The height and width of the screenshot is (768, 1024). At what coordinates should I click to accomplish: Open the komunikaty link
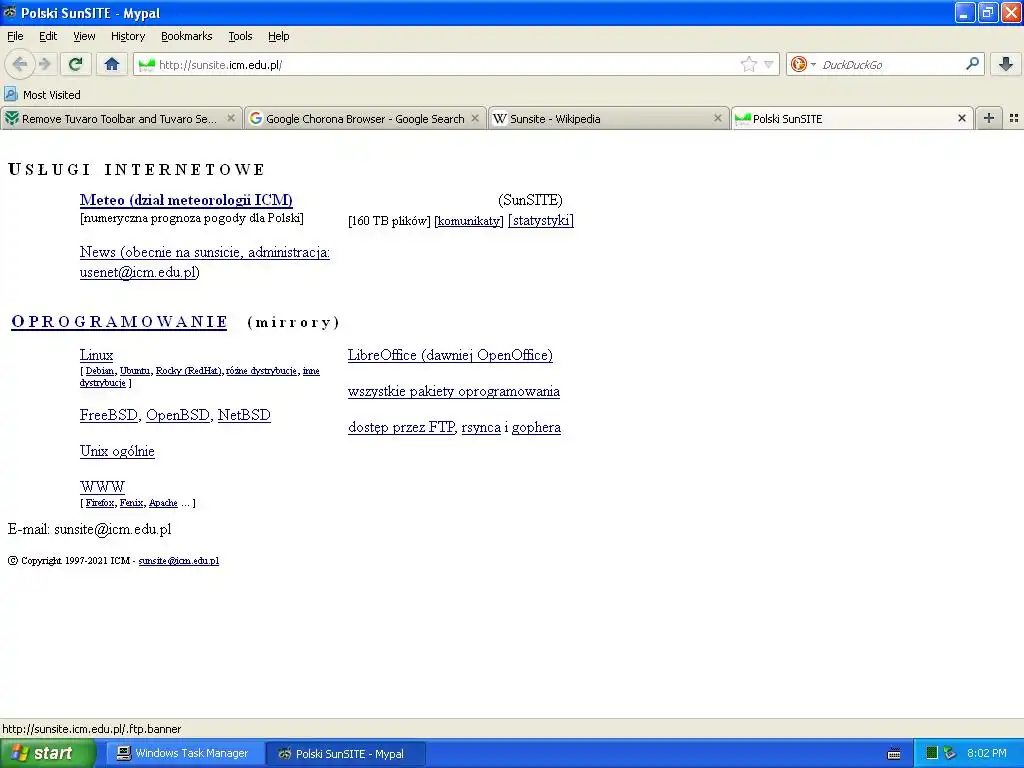[x=469, y=221]
